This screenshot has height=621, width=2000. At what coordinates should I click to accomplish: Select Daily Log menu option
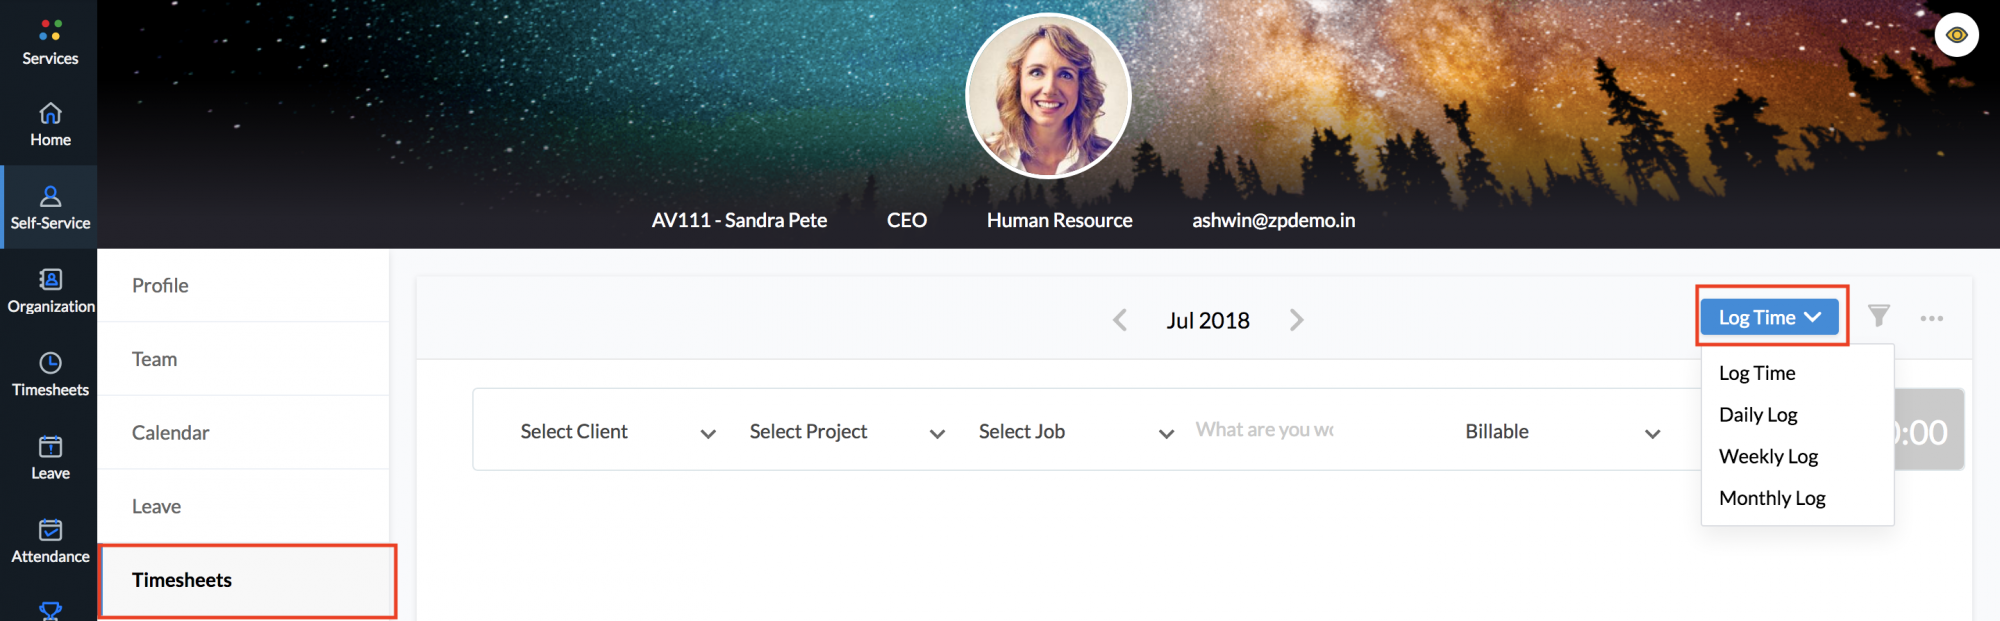(1758, 414)
